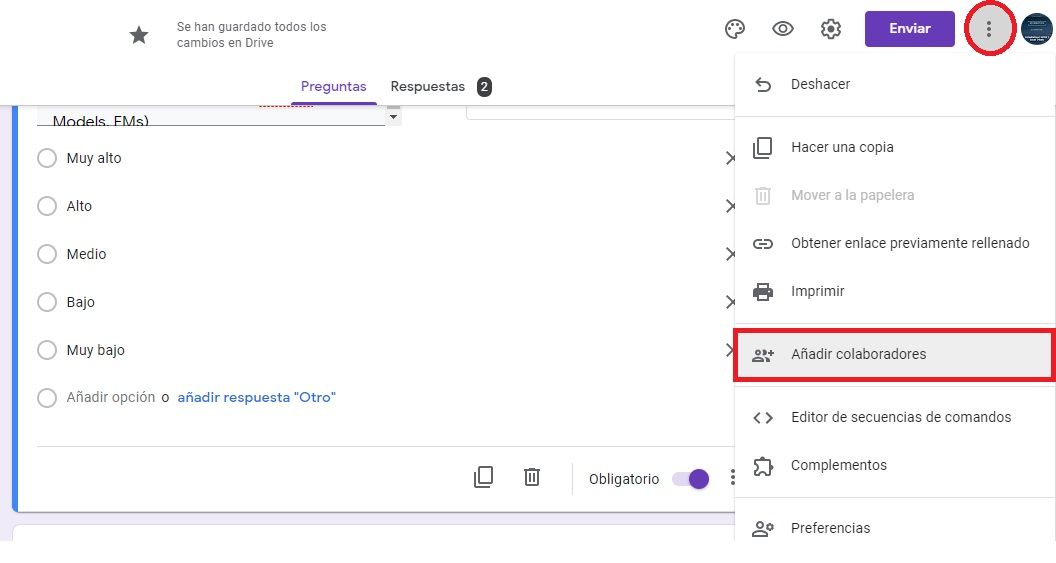Click the Respuestas count badge 2

[x=484, y=86]
